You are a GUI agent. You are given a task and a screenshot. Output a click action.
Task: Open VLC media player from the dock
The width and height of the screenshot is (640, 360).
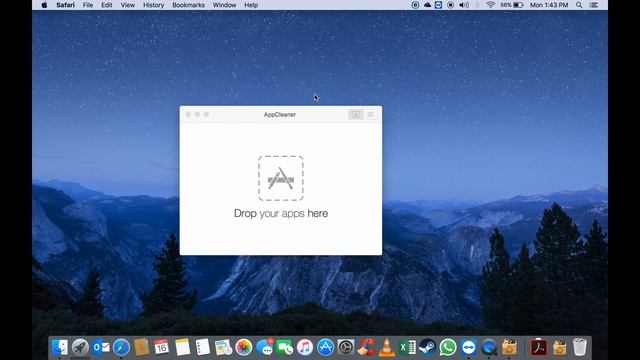(x=387, y=347)
